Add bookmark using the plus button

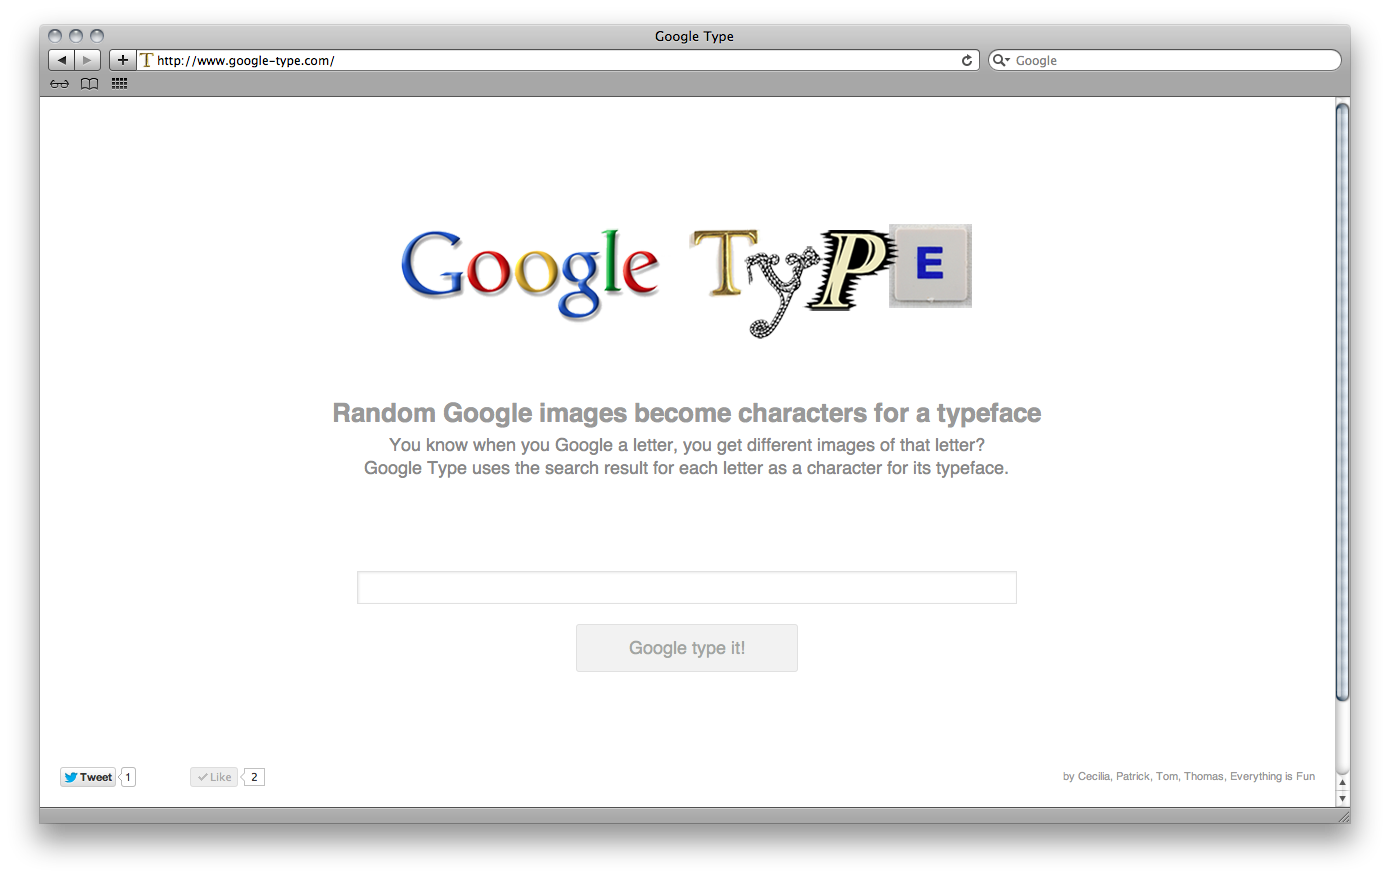pos(123,60)
